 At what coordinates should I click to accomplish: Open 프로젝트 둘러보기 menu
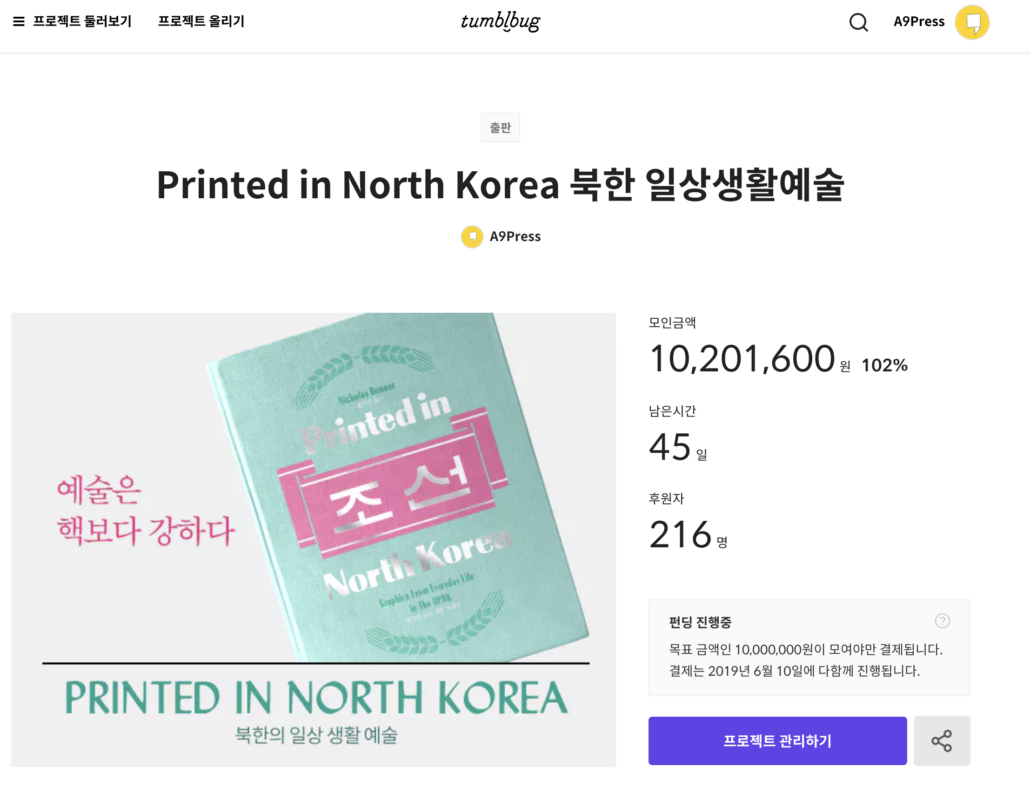click(82, 22)
